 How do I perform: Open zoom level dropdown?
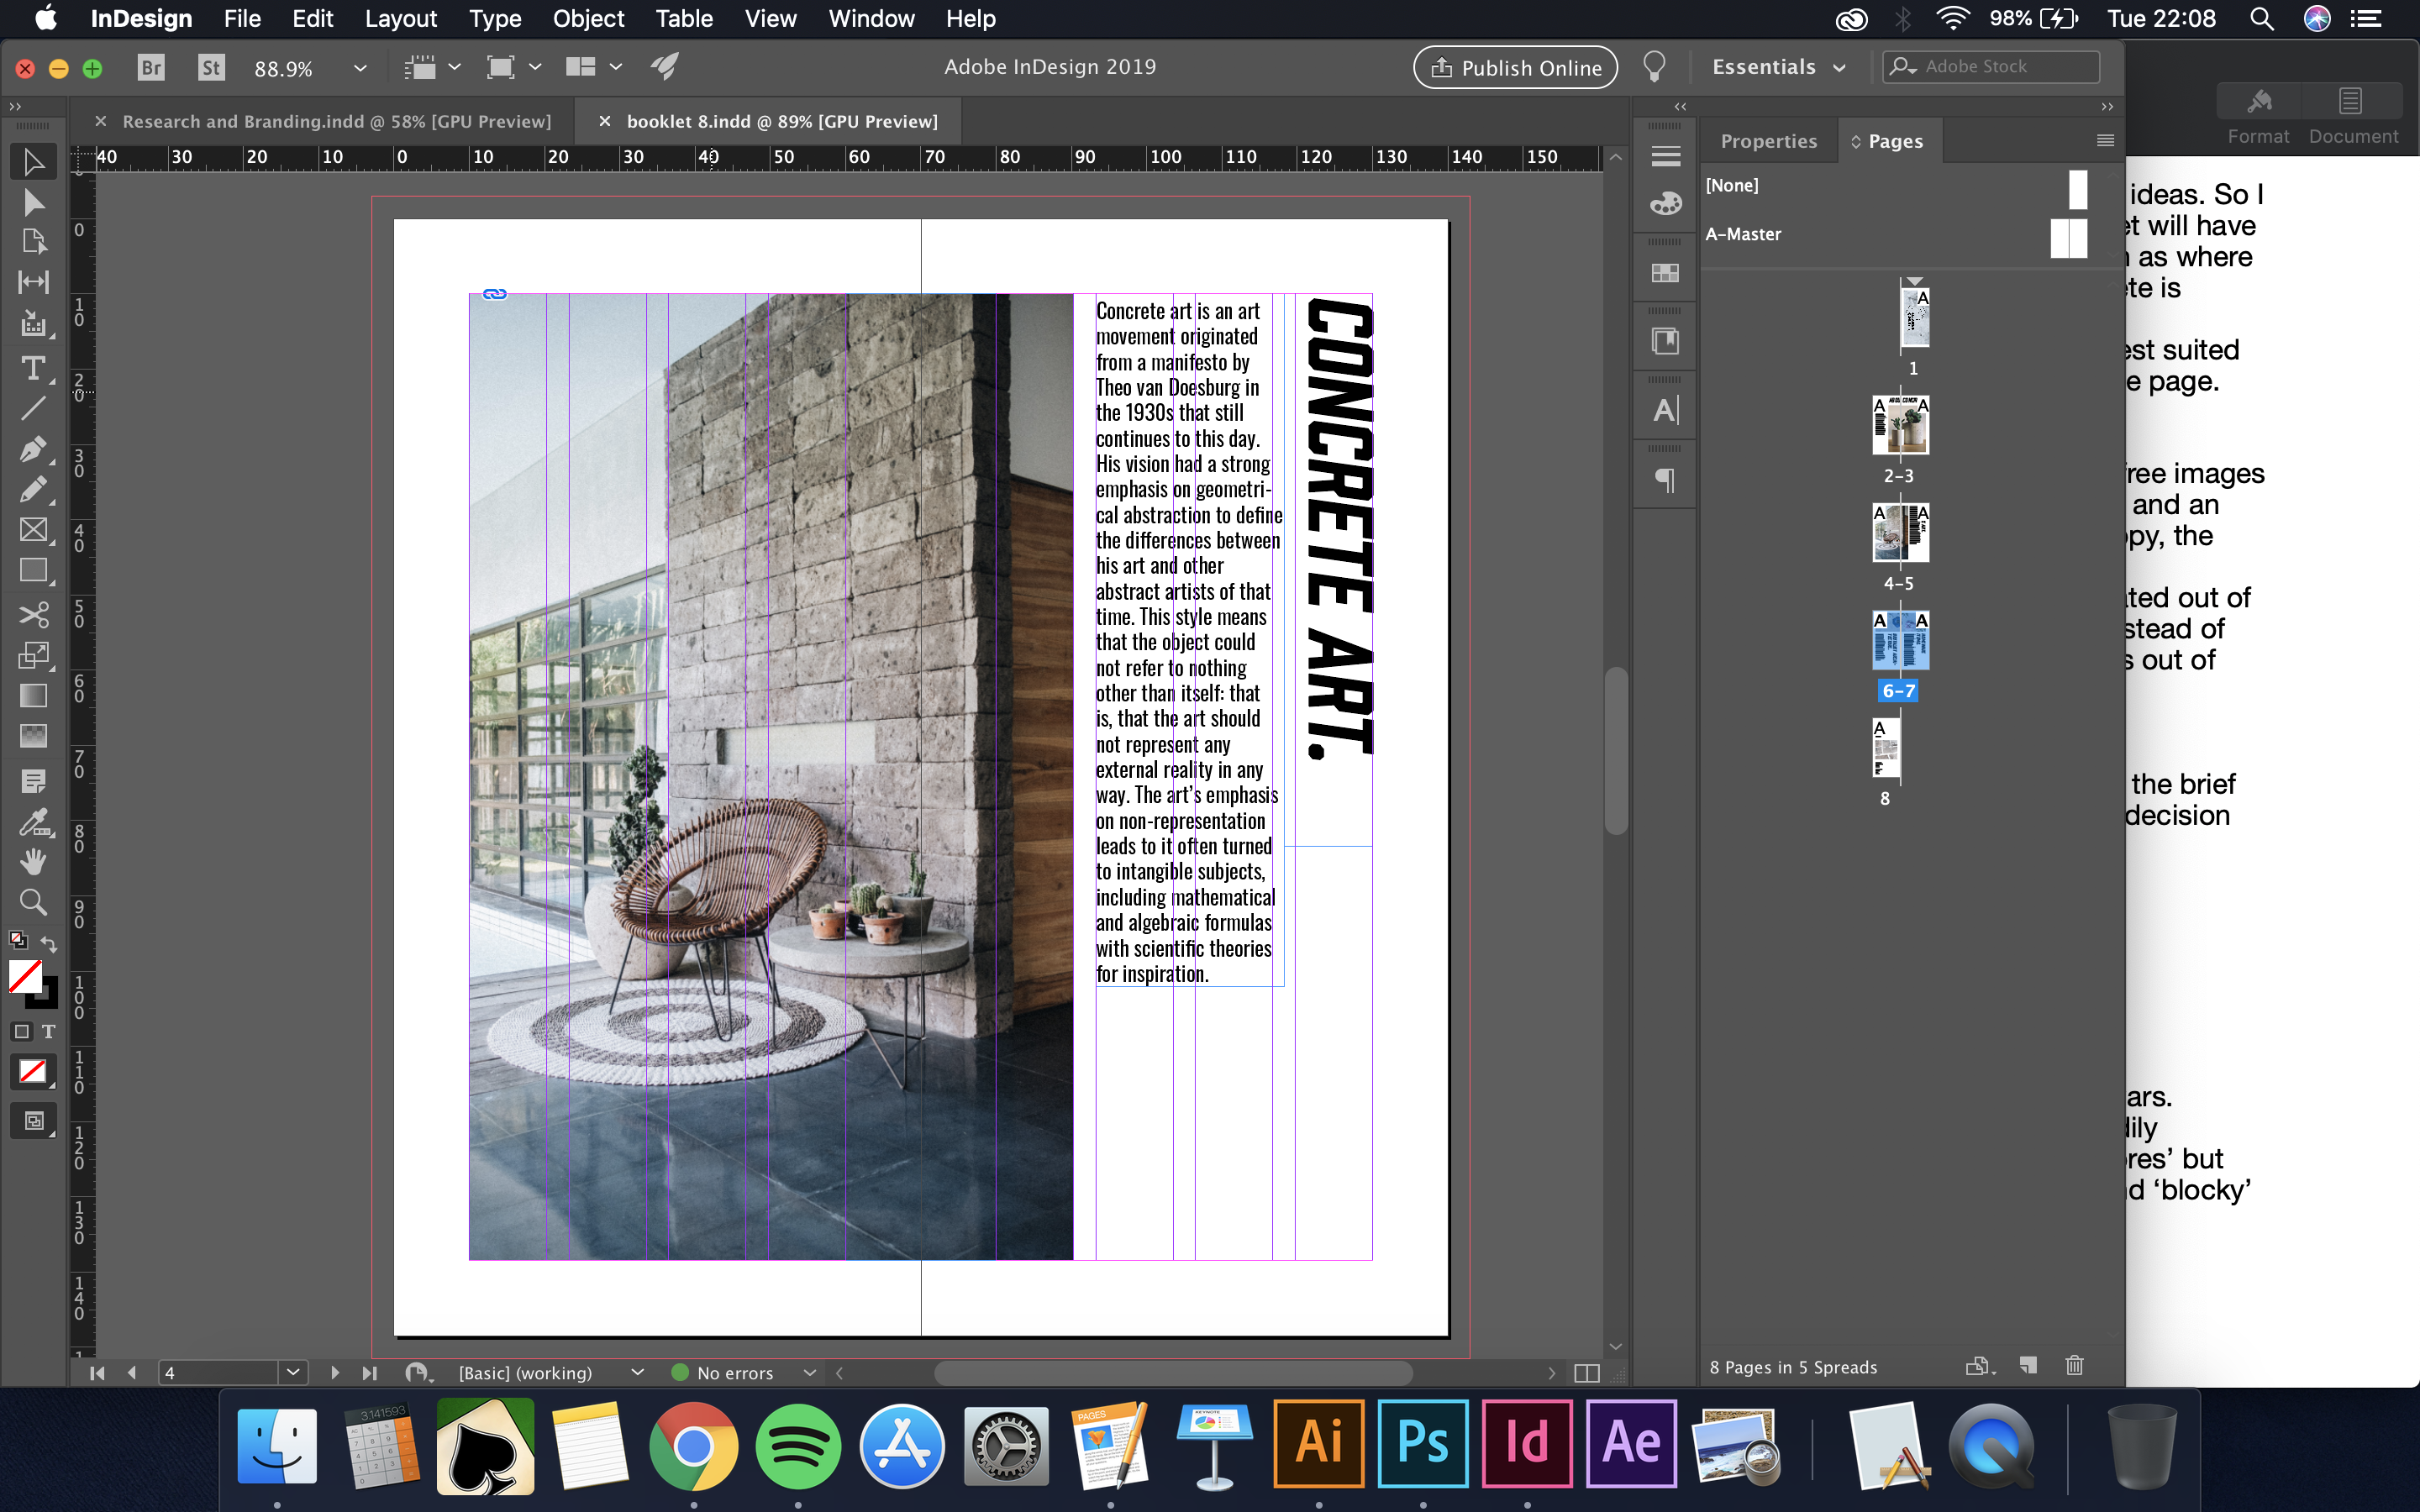(x=360, y=68)
